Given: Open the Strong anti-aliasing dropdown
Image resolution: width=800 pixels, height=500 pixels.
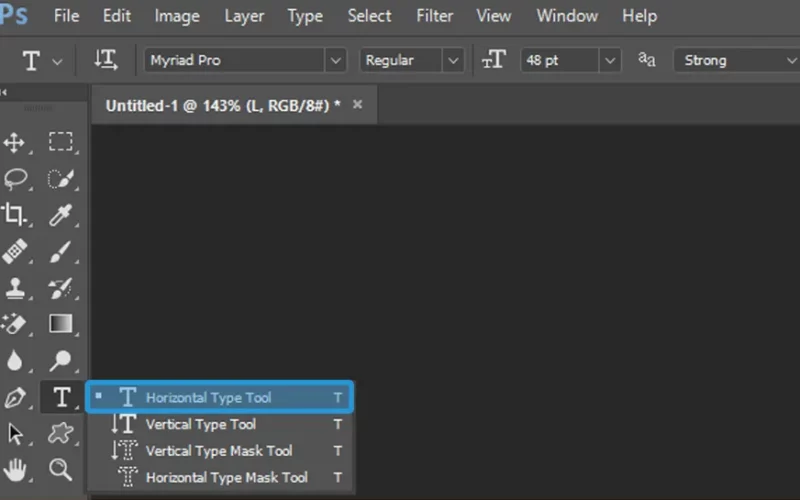Looking at the screenshot, I should 791,61.
